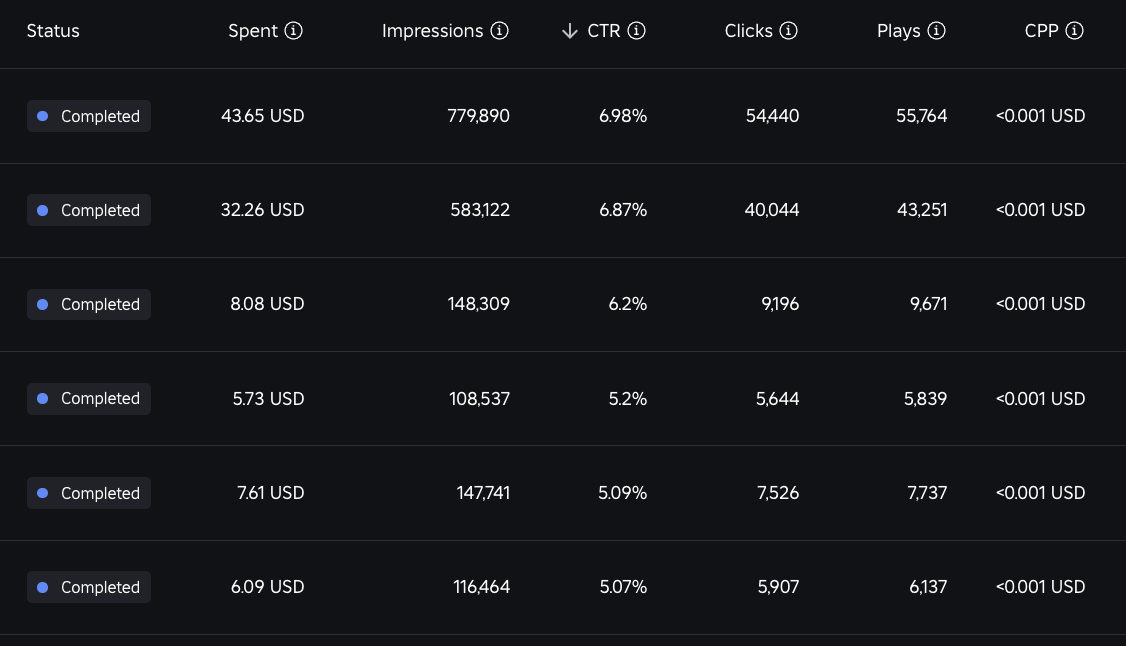Sort by the Spent column header
1126x646 pixels.
pos(253,31)
